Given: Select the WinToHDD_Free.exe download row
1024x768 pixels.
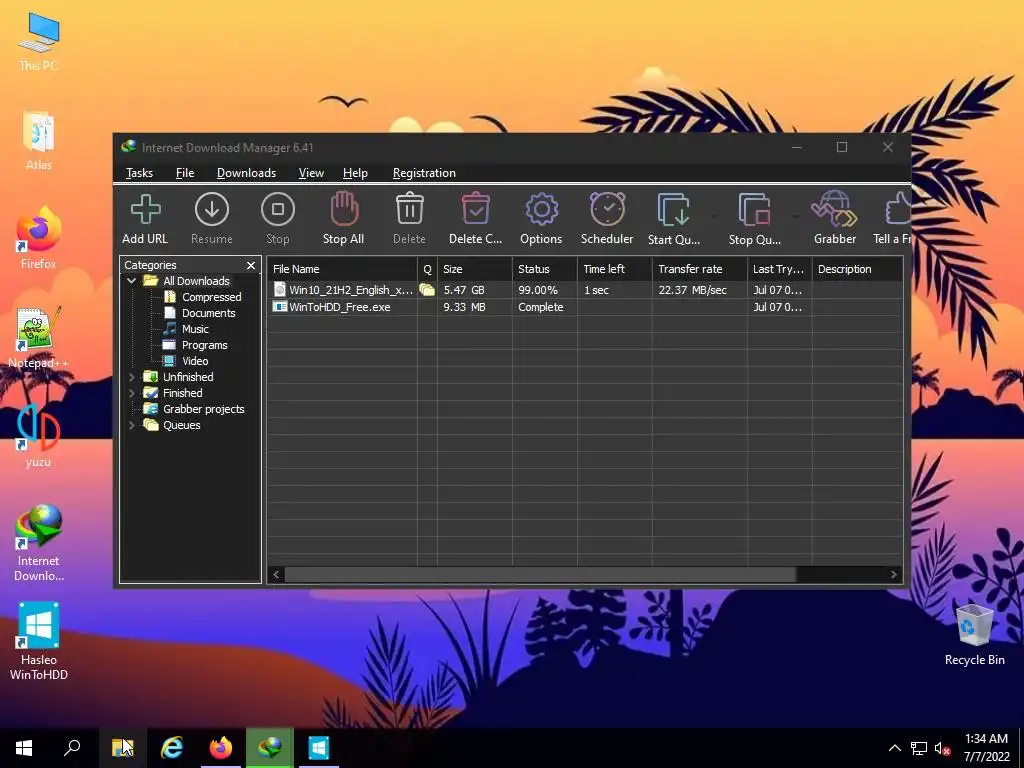Looking at the screenshot, I should (x=585, y=307).
